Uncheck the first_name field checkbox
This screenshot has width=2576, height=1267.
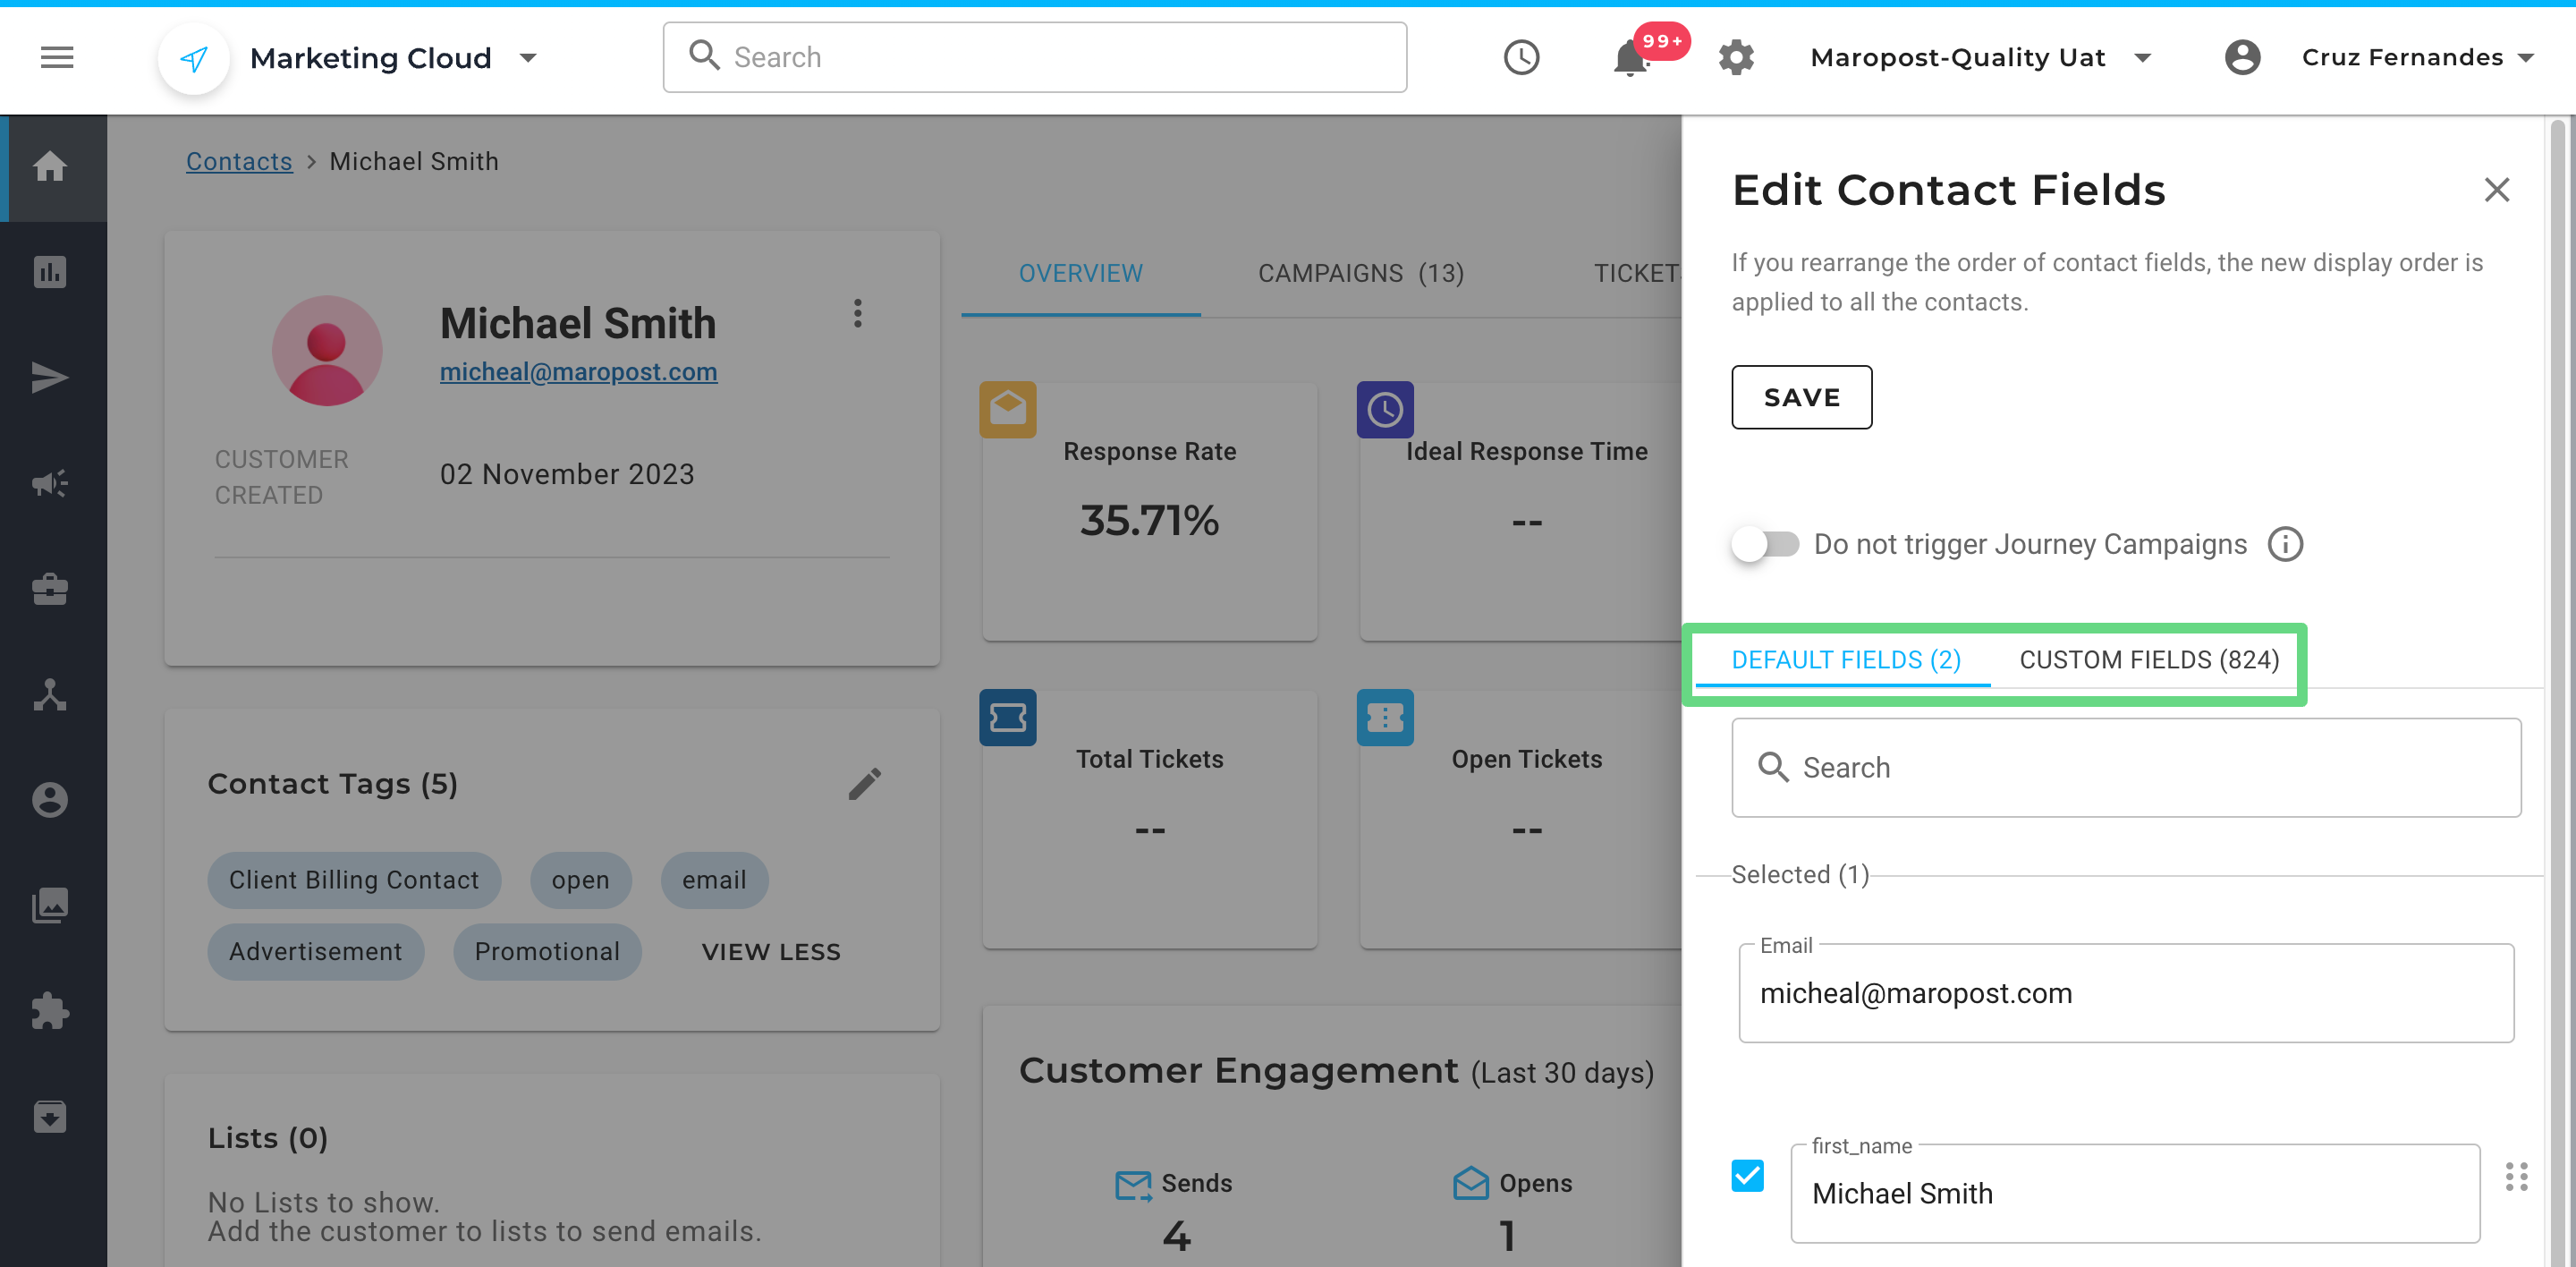coord(1747,1176)
